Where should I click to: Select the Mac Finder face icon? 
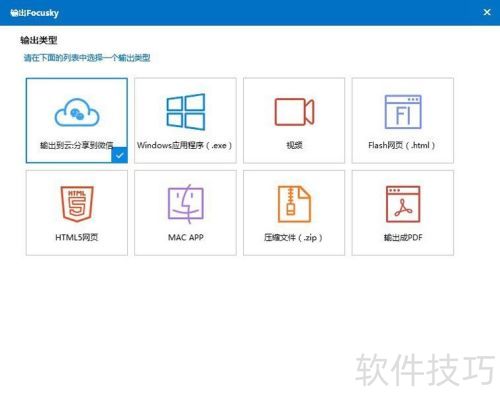coord(186,204)
